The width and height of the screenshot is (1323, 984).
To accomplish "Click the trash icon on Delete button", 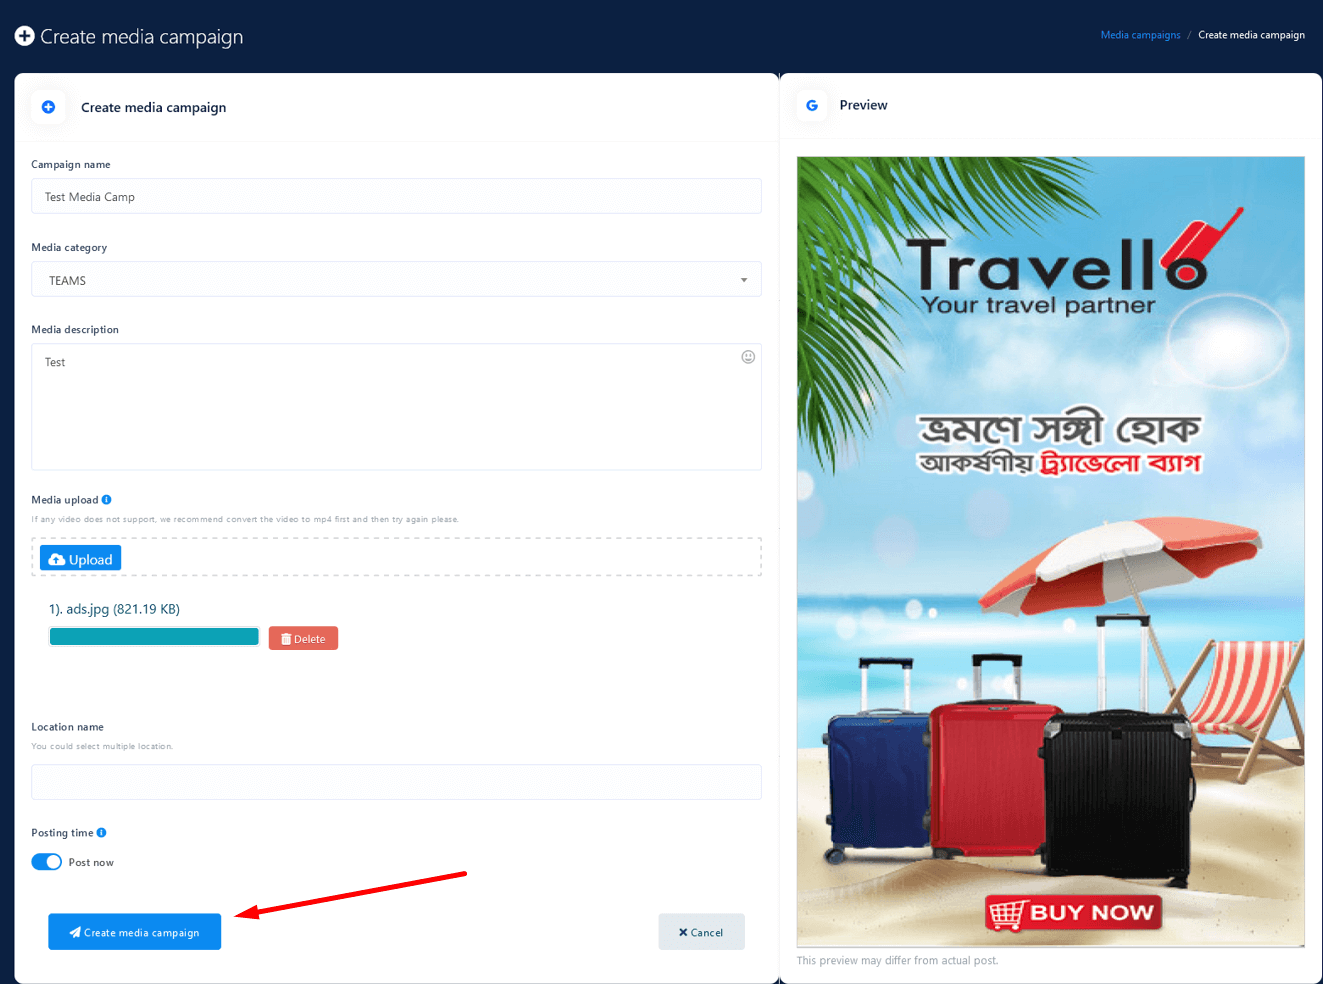I will (x=286, y=639).
